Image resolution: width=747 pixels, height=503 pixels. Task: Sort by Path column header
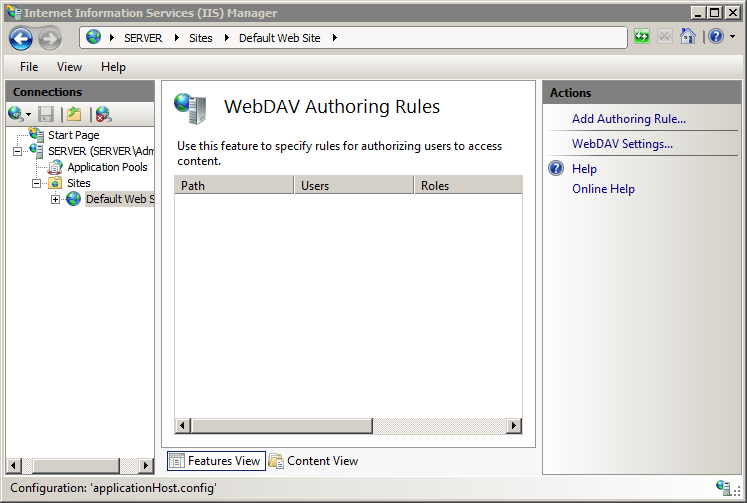pyautogui.click(x=234, y=185)
